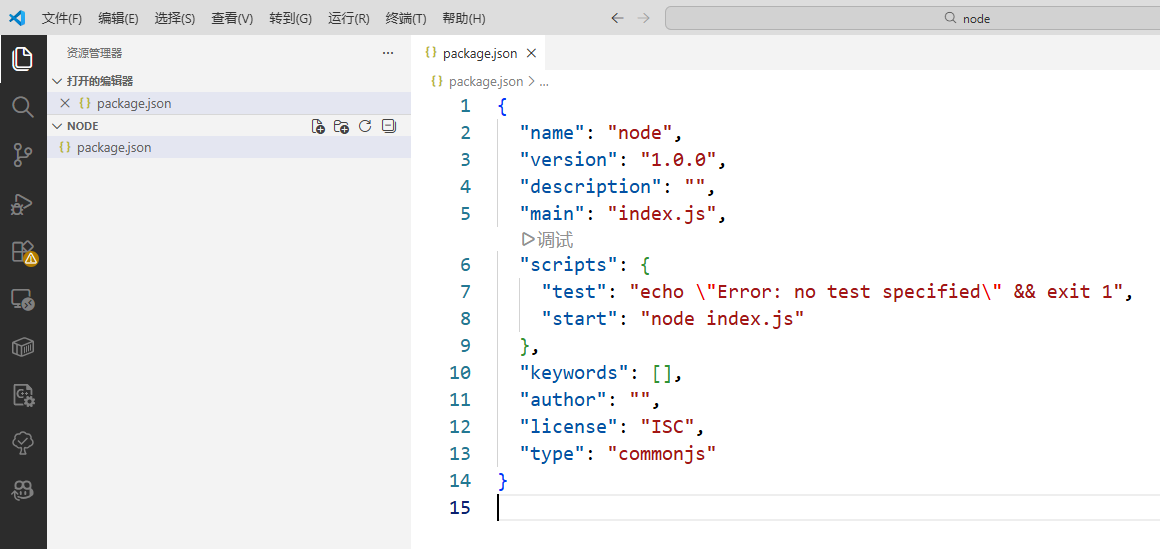Open the Extensions view with warning badge
The width and height of the screenshot is (1160, 549).
[x=22, y=252]
